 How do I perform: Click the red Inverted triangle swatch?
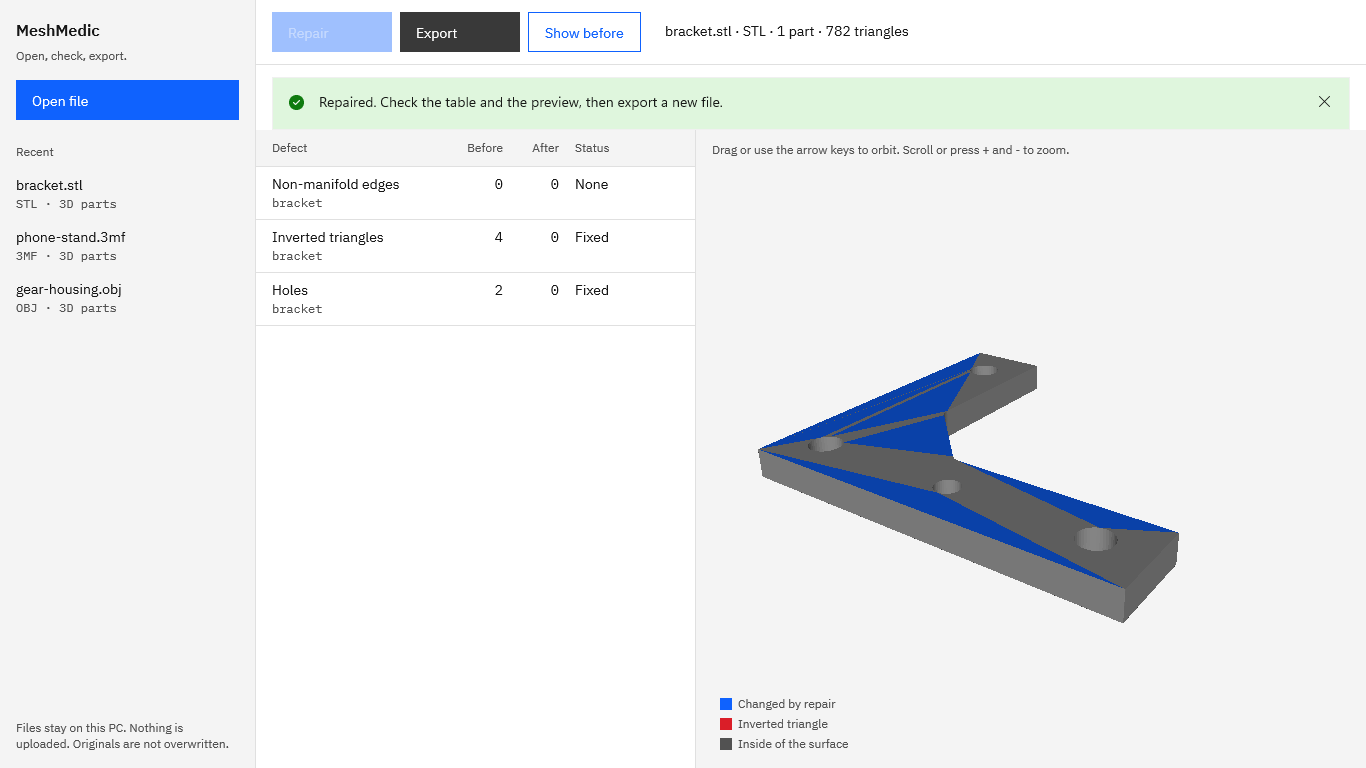click(726, 724)
